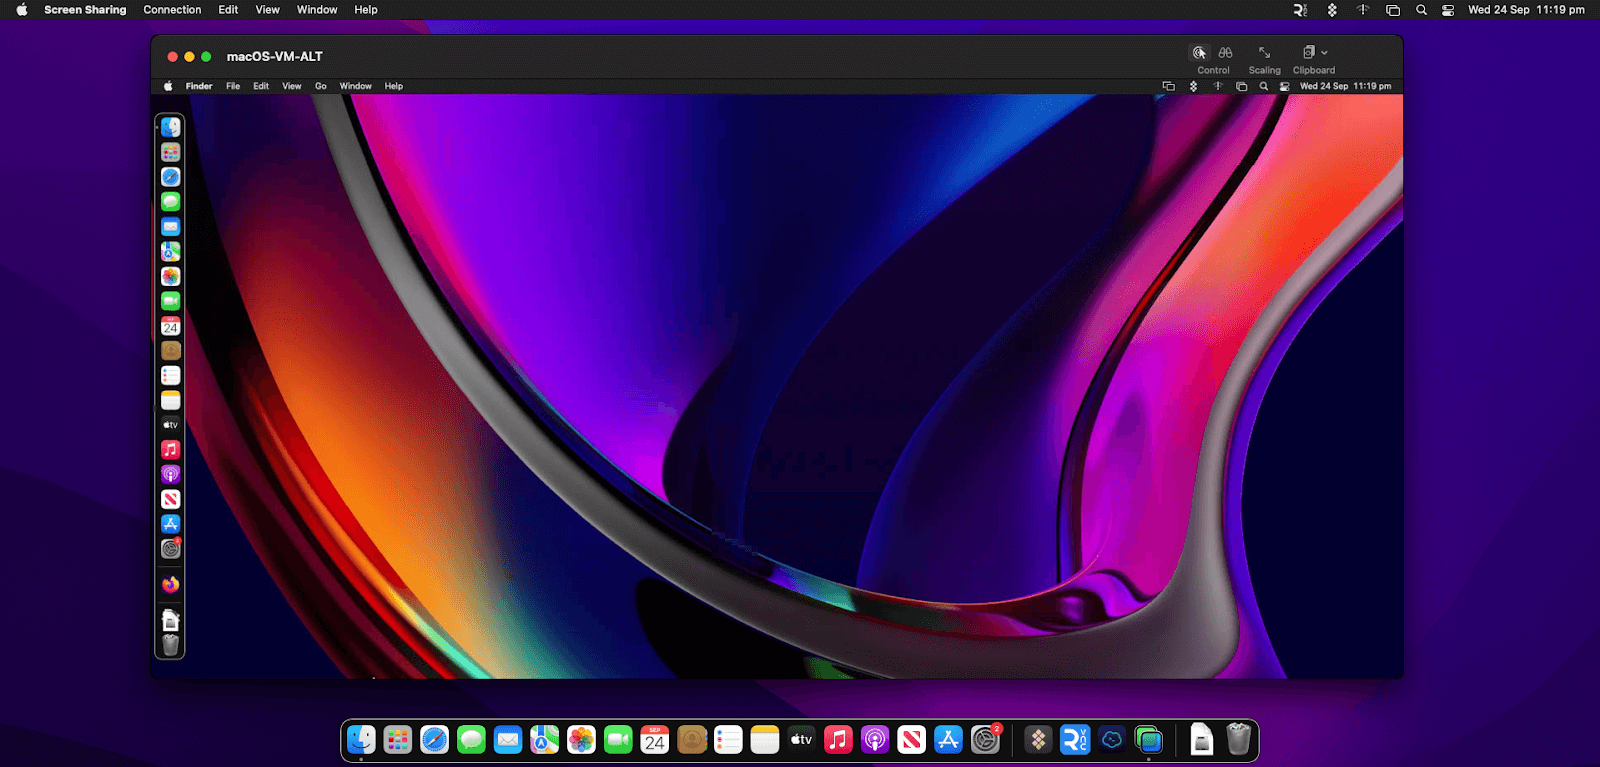Launch Podcasts from the bottom host dock
Screen dimensions: 1600x767
click(x=875, y=740)
